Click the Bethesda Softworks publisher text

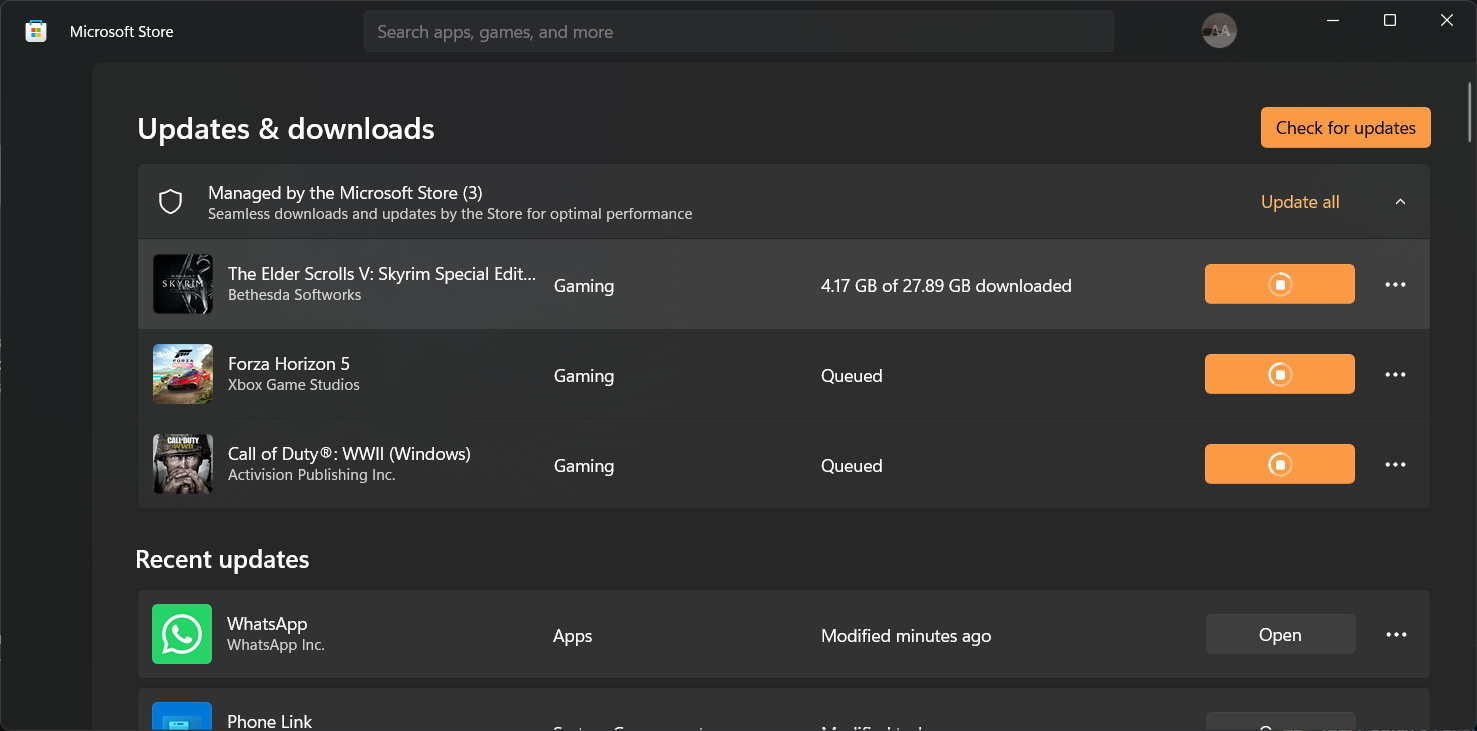[295, 295]
